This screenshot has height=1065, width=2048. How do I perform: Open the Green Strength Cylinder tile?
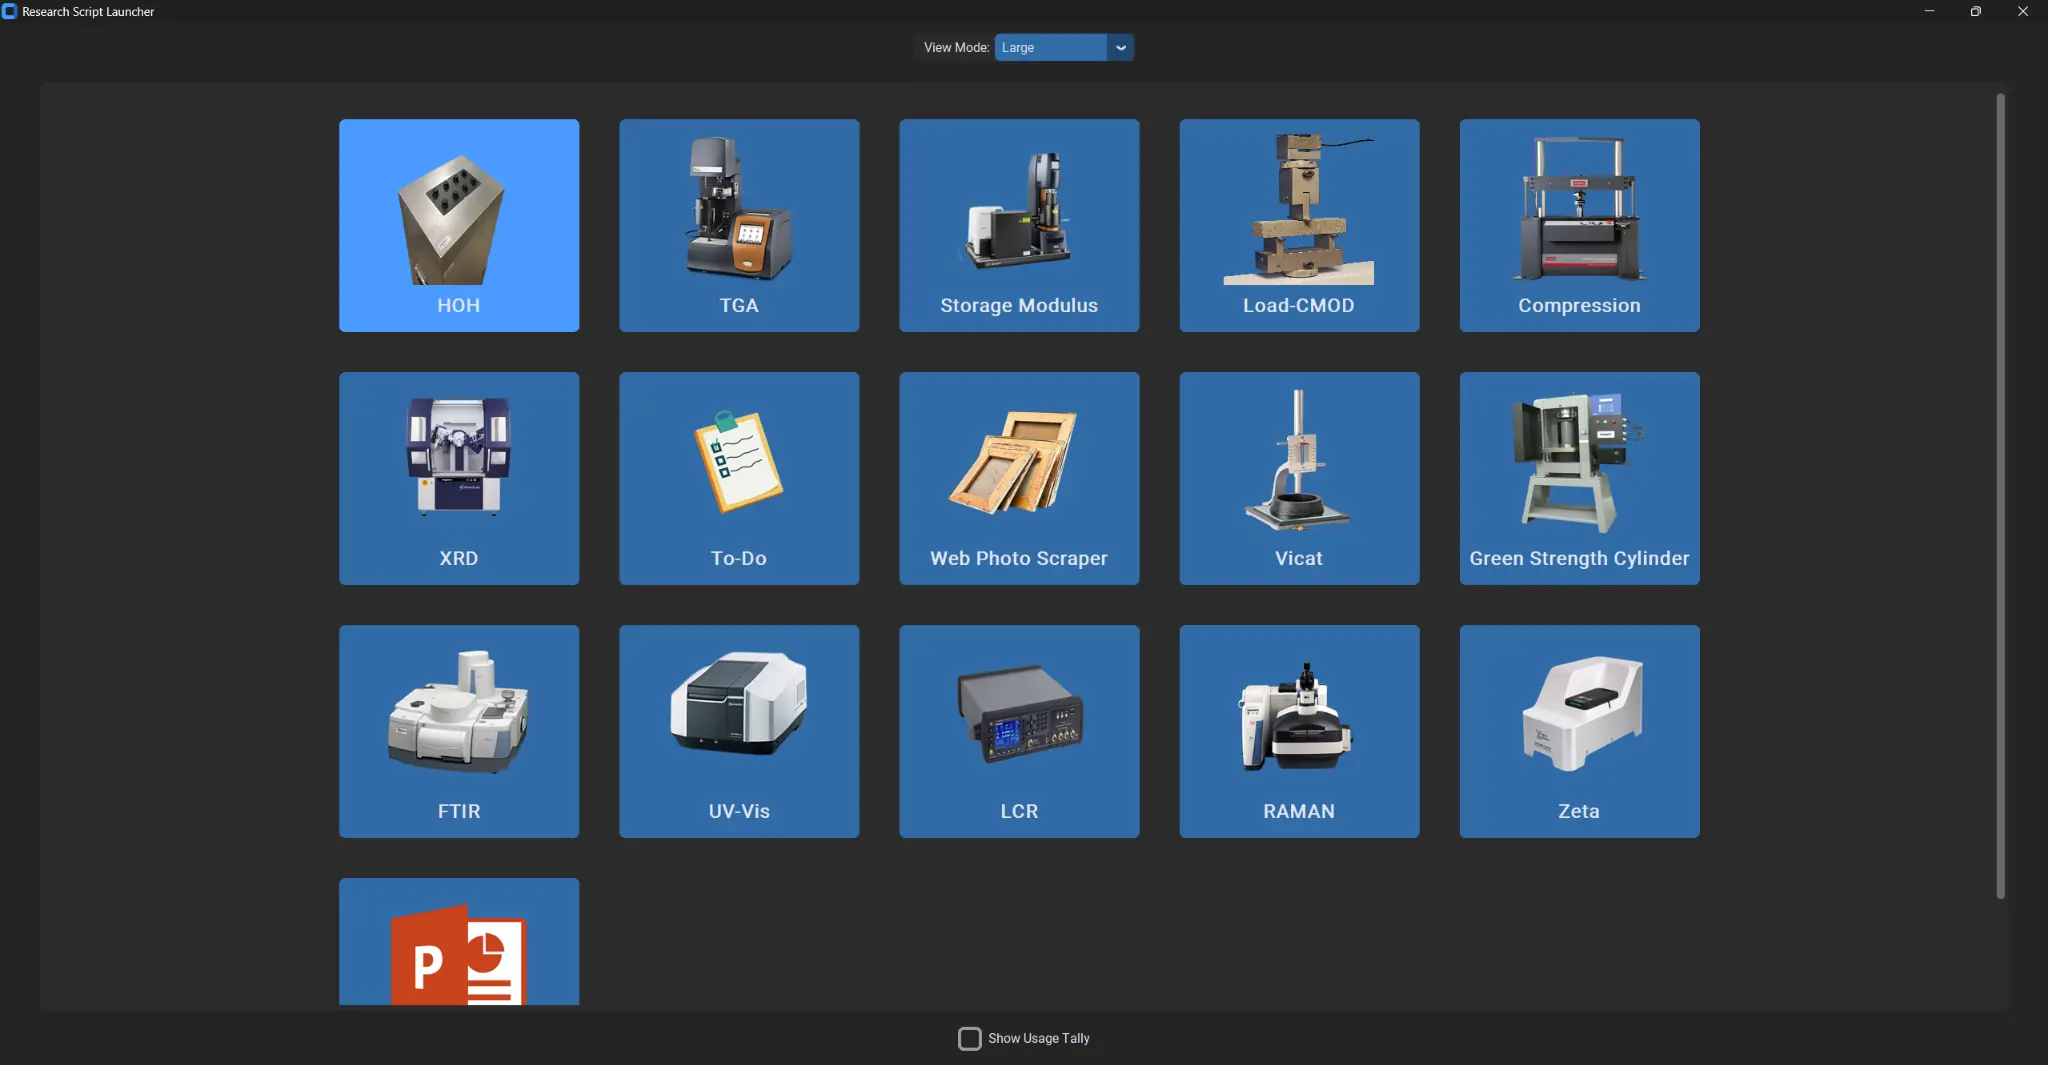click(x=1578, y=478)
